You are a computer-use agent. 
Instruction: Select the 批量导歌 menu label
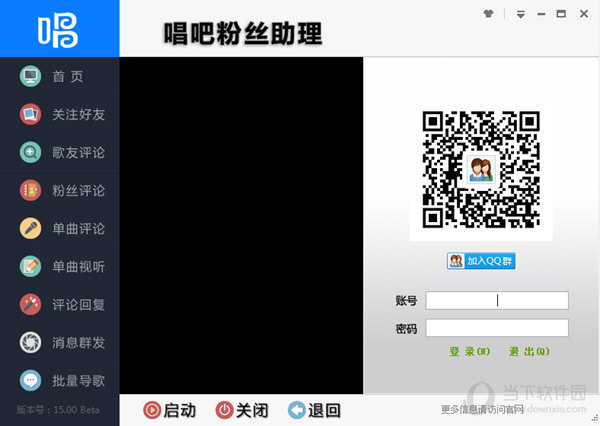(78, 380)
